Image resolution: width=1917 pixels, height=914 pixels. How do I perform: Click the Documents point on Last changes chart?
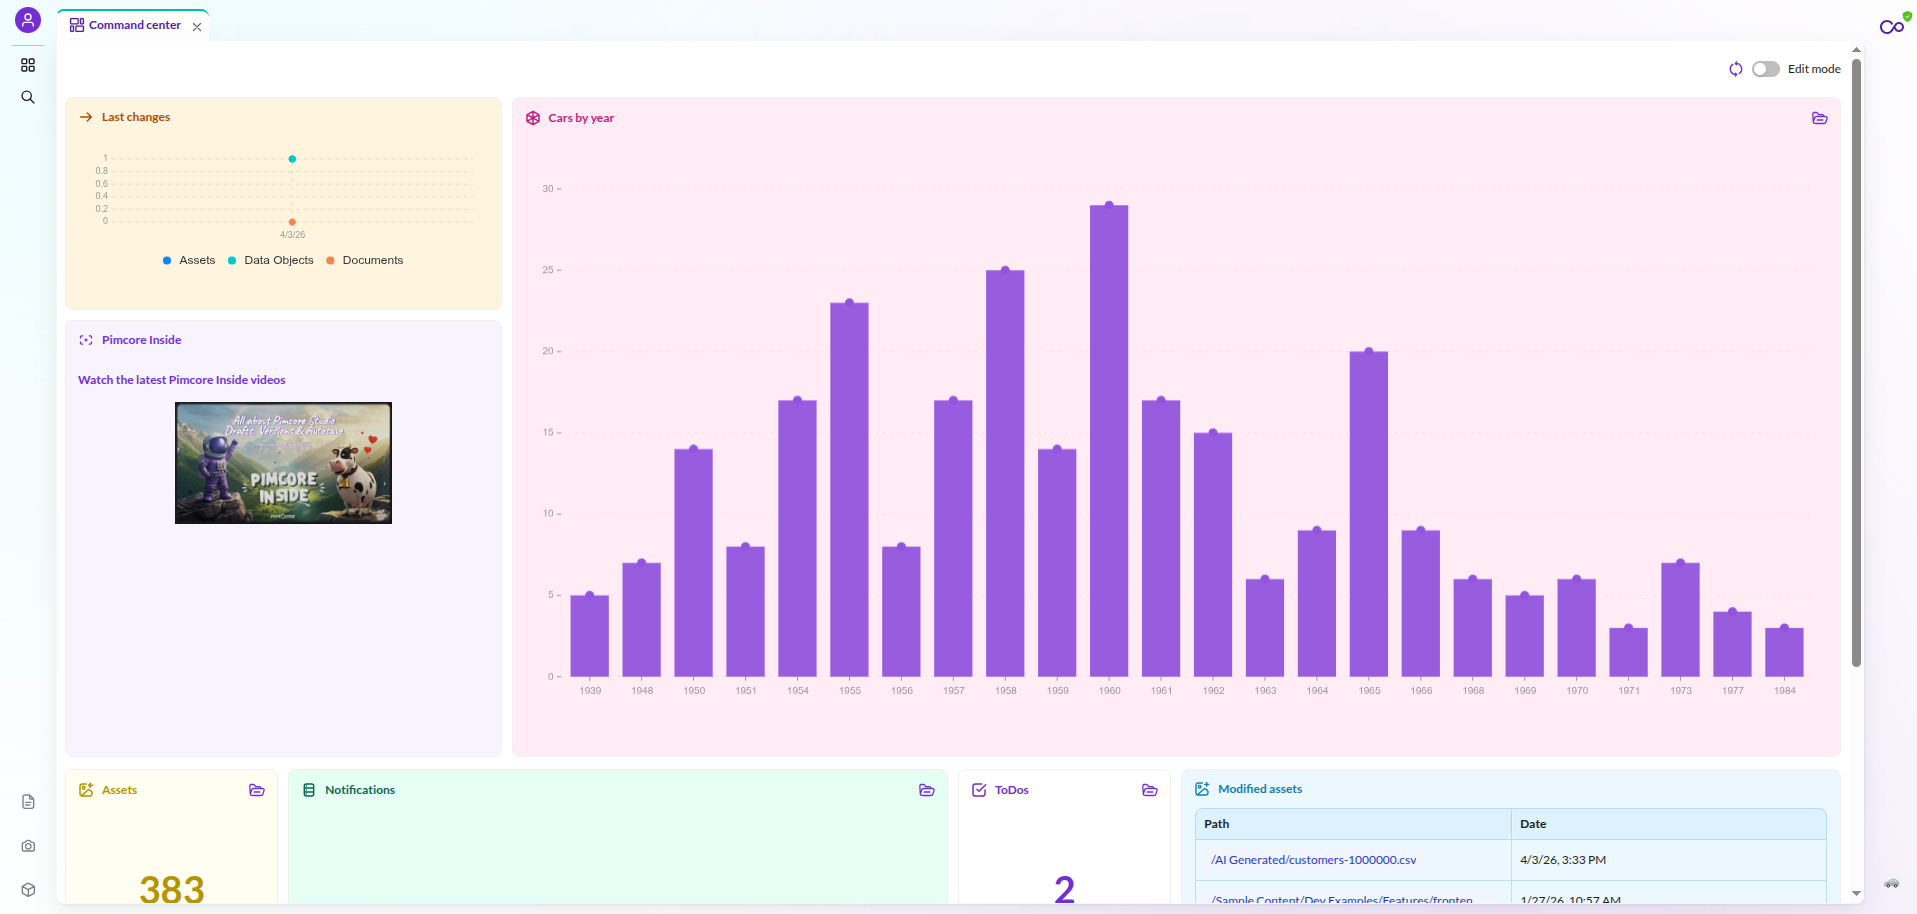tap(292, 222)
